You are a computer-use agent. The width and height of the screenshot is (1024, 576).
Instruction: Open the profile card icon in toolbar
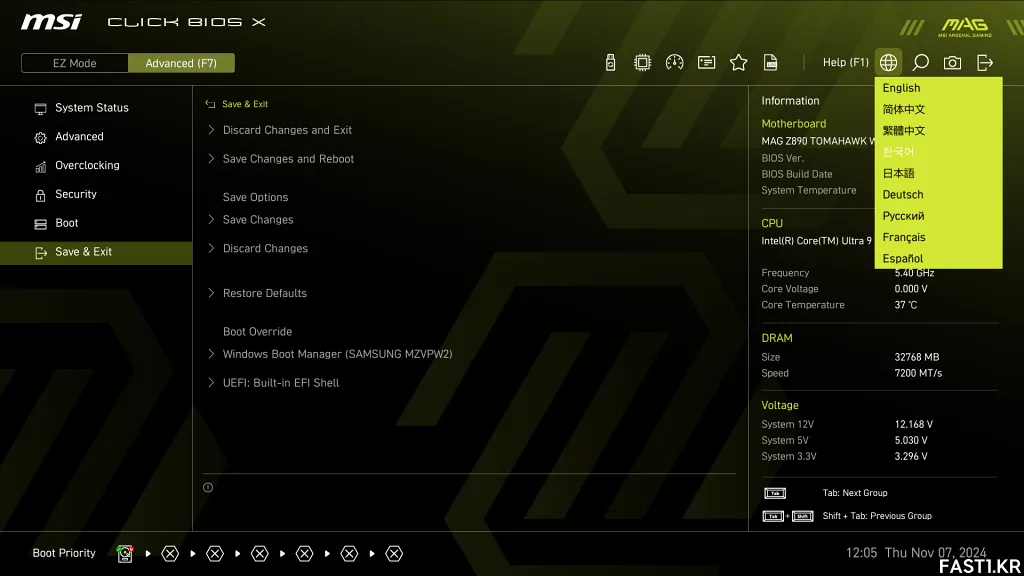click(x=707, y=63)
